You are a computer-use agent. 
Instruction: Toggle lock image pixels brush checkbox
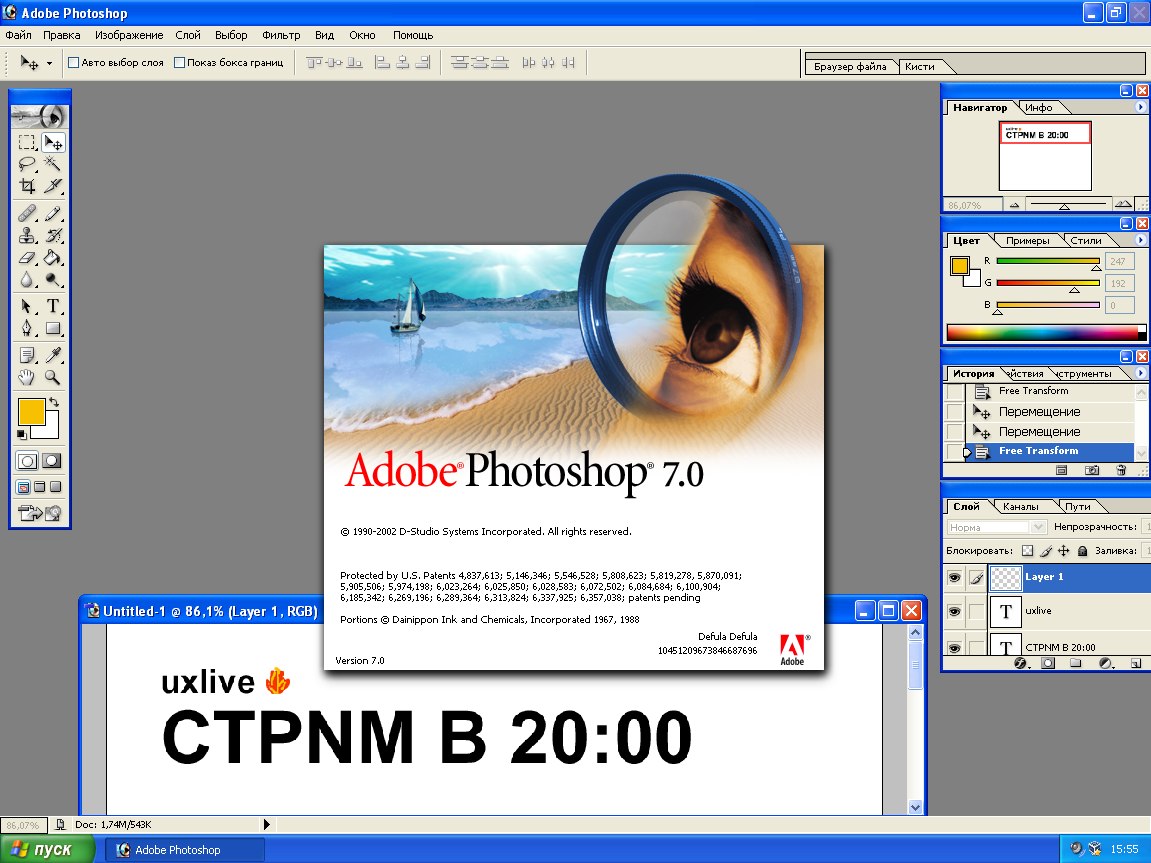coord(1046,550)
